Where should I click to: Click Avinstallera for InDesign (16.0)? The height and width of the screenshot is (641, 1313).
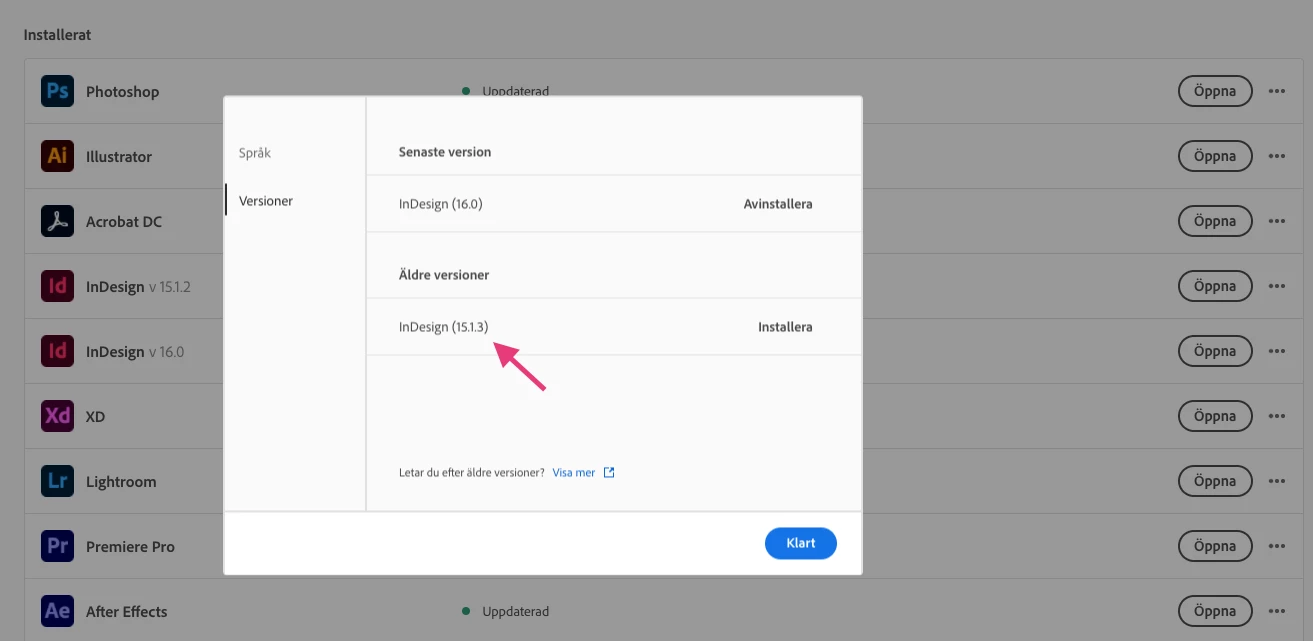click(x=778, y=204)
